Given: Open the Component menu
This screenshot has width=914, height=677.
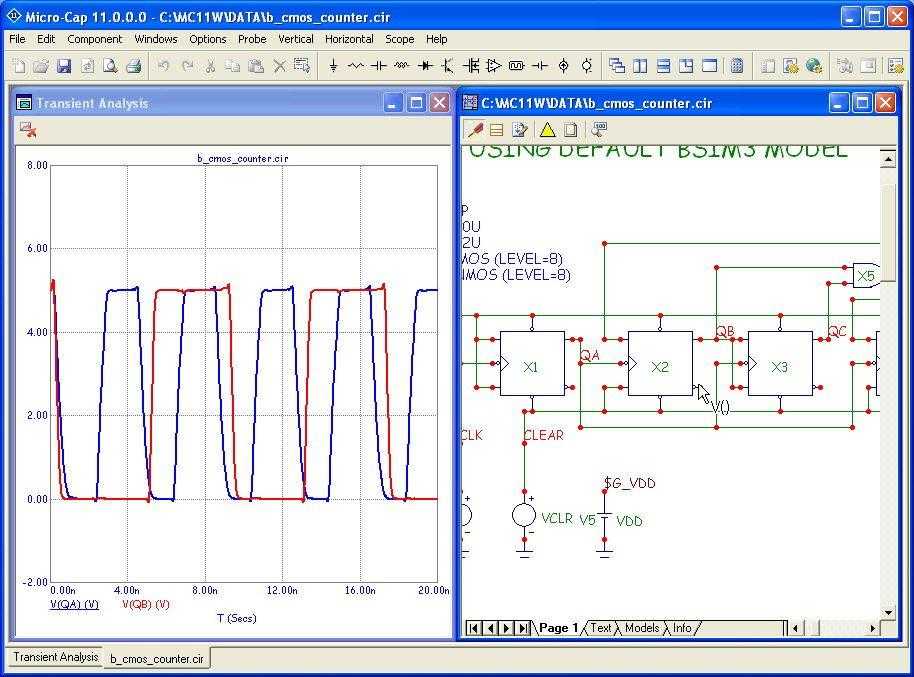Looking at the screenshot, I should click(94, 39).
